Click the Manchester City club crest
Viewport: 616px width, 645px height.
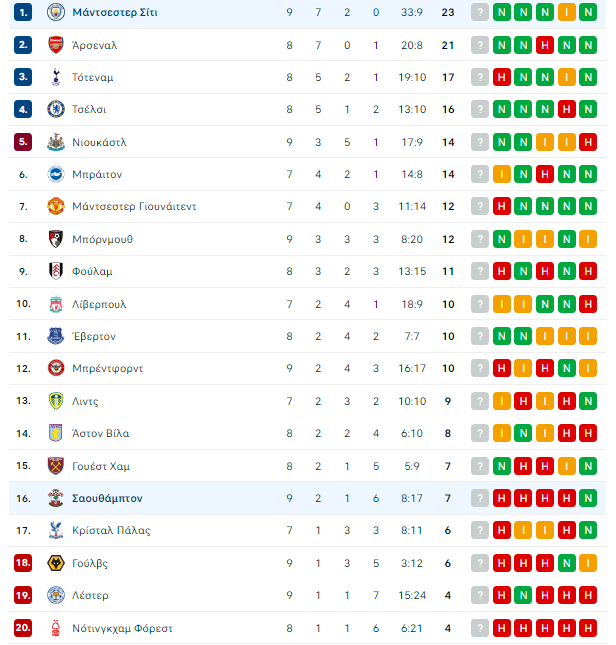click(56, 12)
